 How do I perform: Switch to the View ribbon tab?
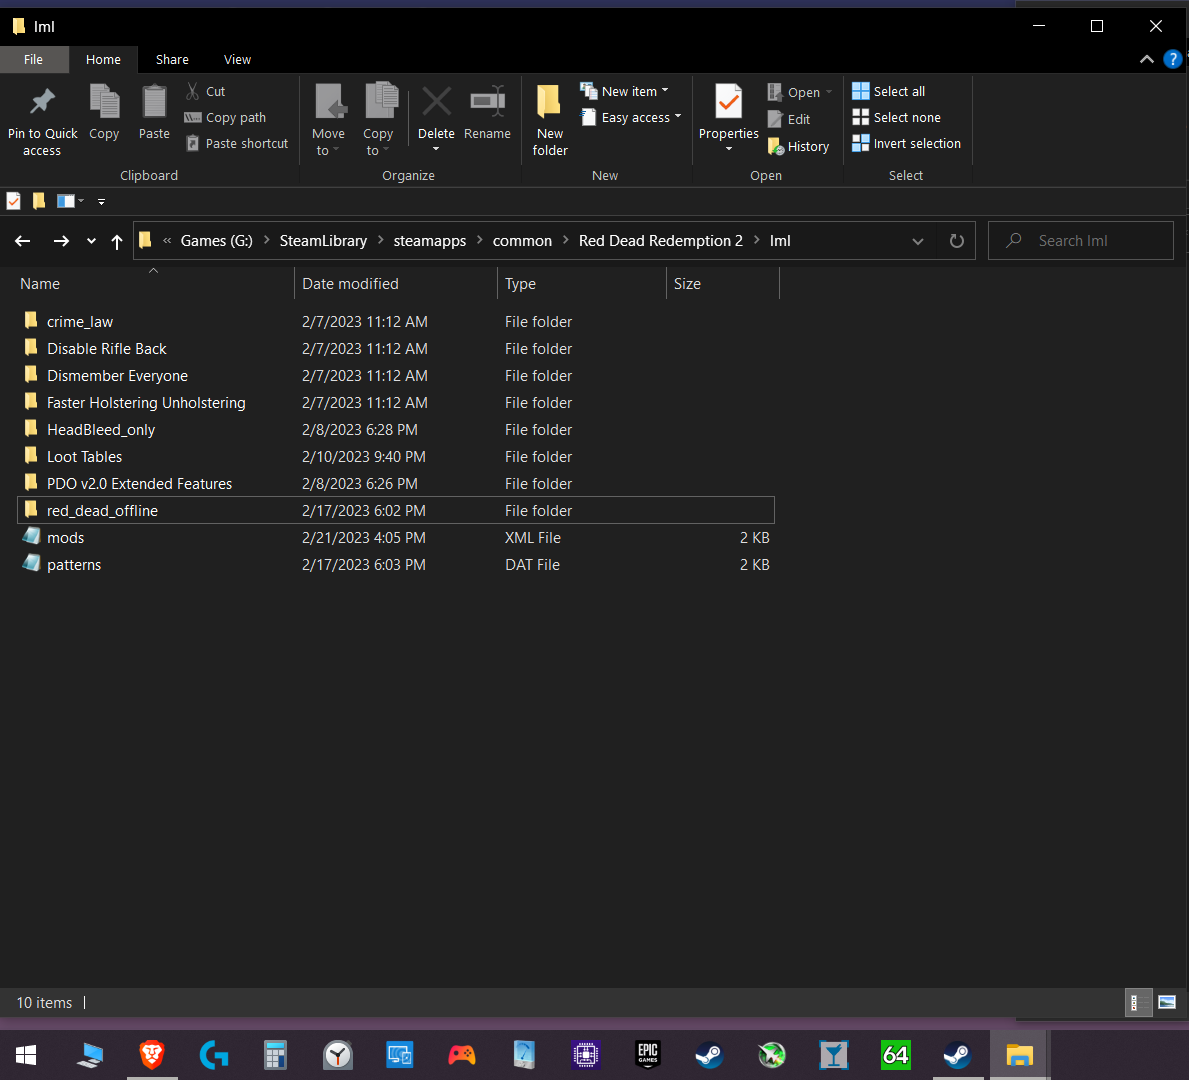pos(237,60)
